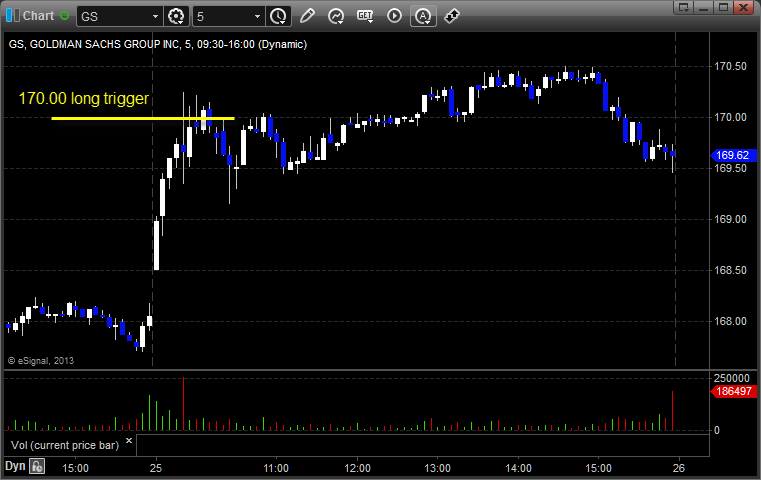Screen dimensions: 761x480
Task: Open the symbol settings gear menu
Action: pos(176,16)
